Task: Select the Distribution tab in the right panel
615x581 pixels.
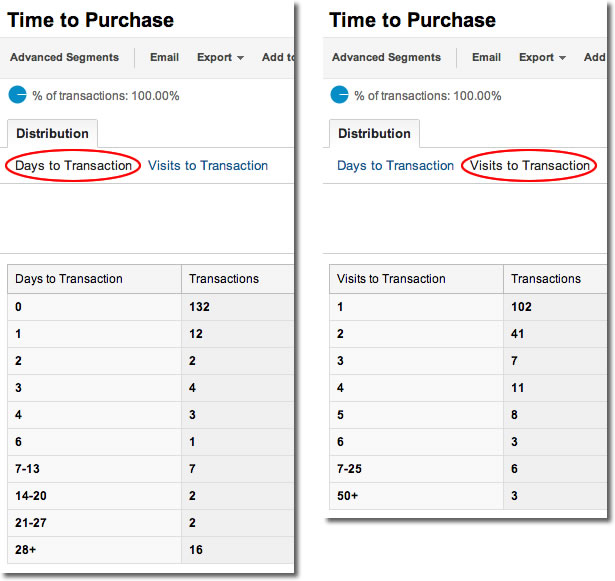Action: coord(374,134)
